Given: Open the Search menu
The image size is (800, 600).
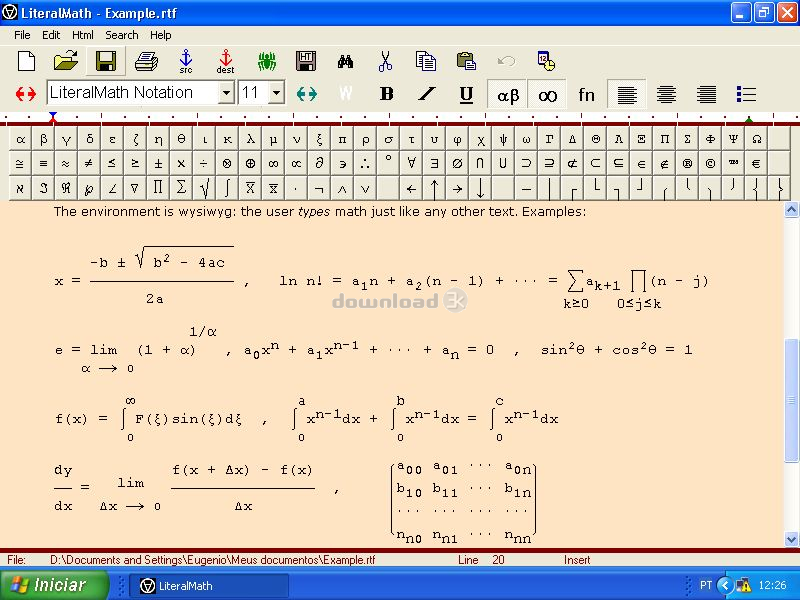Looking at the screenshot, I should click(122, 35).
